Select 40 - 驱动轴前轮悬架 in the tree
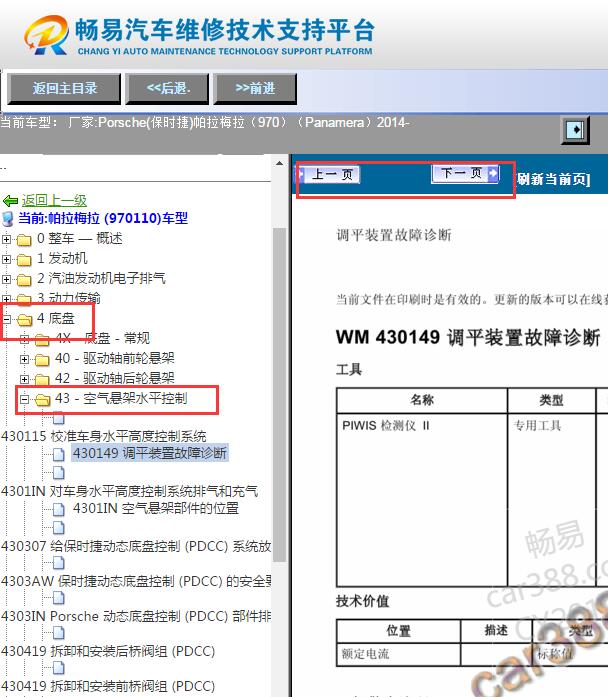Viewport: 608px width, 697px height. tap(115, 358)
